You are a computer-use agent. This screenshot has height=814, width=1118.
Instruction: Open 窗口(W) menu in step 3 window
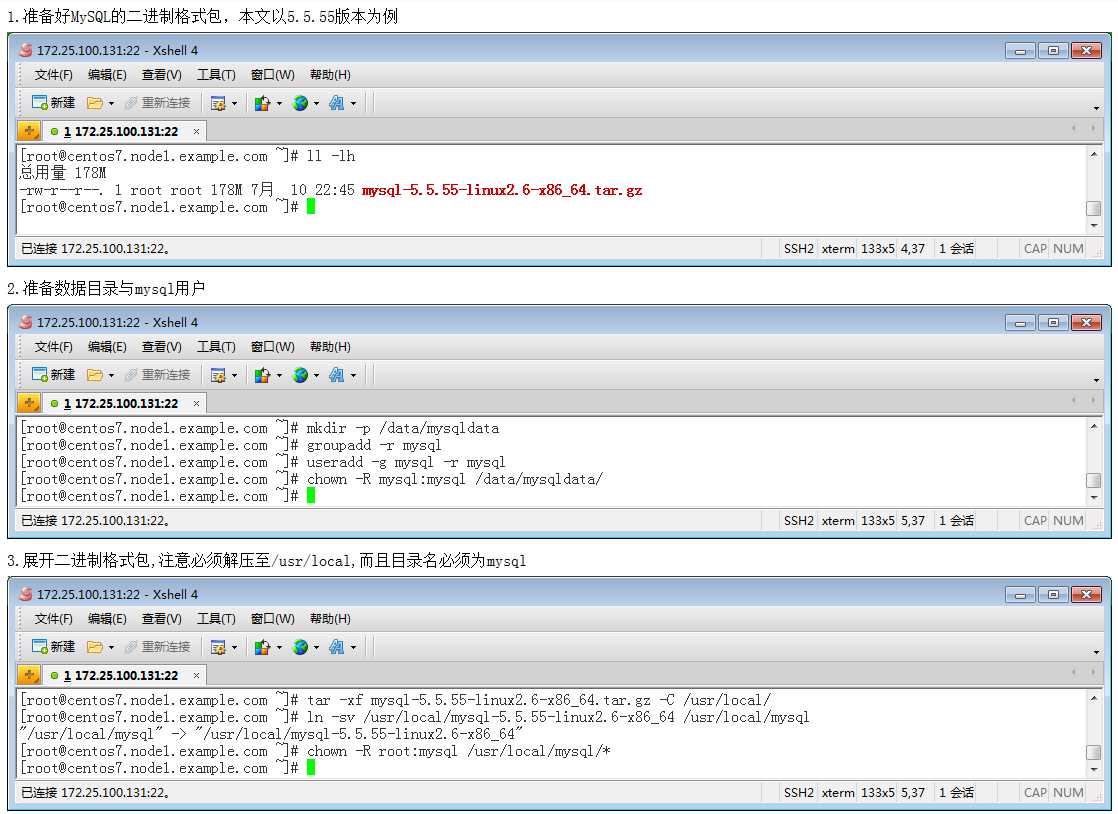click(272, 619)
